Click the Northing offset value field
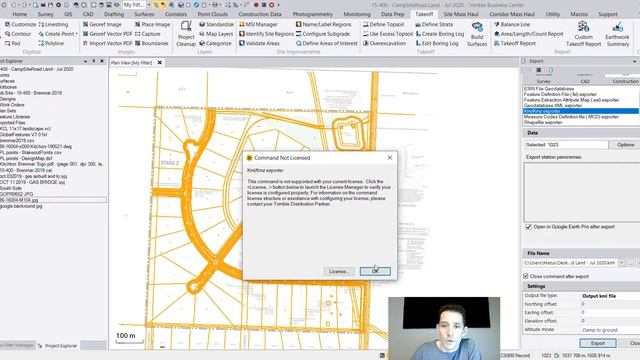 click(x=610, y=304)
